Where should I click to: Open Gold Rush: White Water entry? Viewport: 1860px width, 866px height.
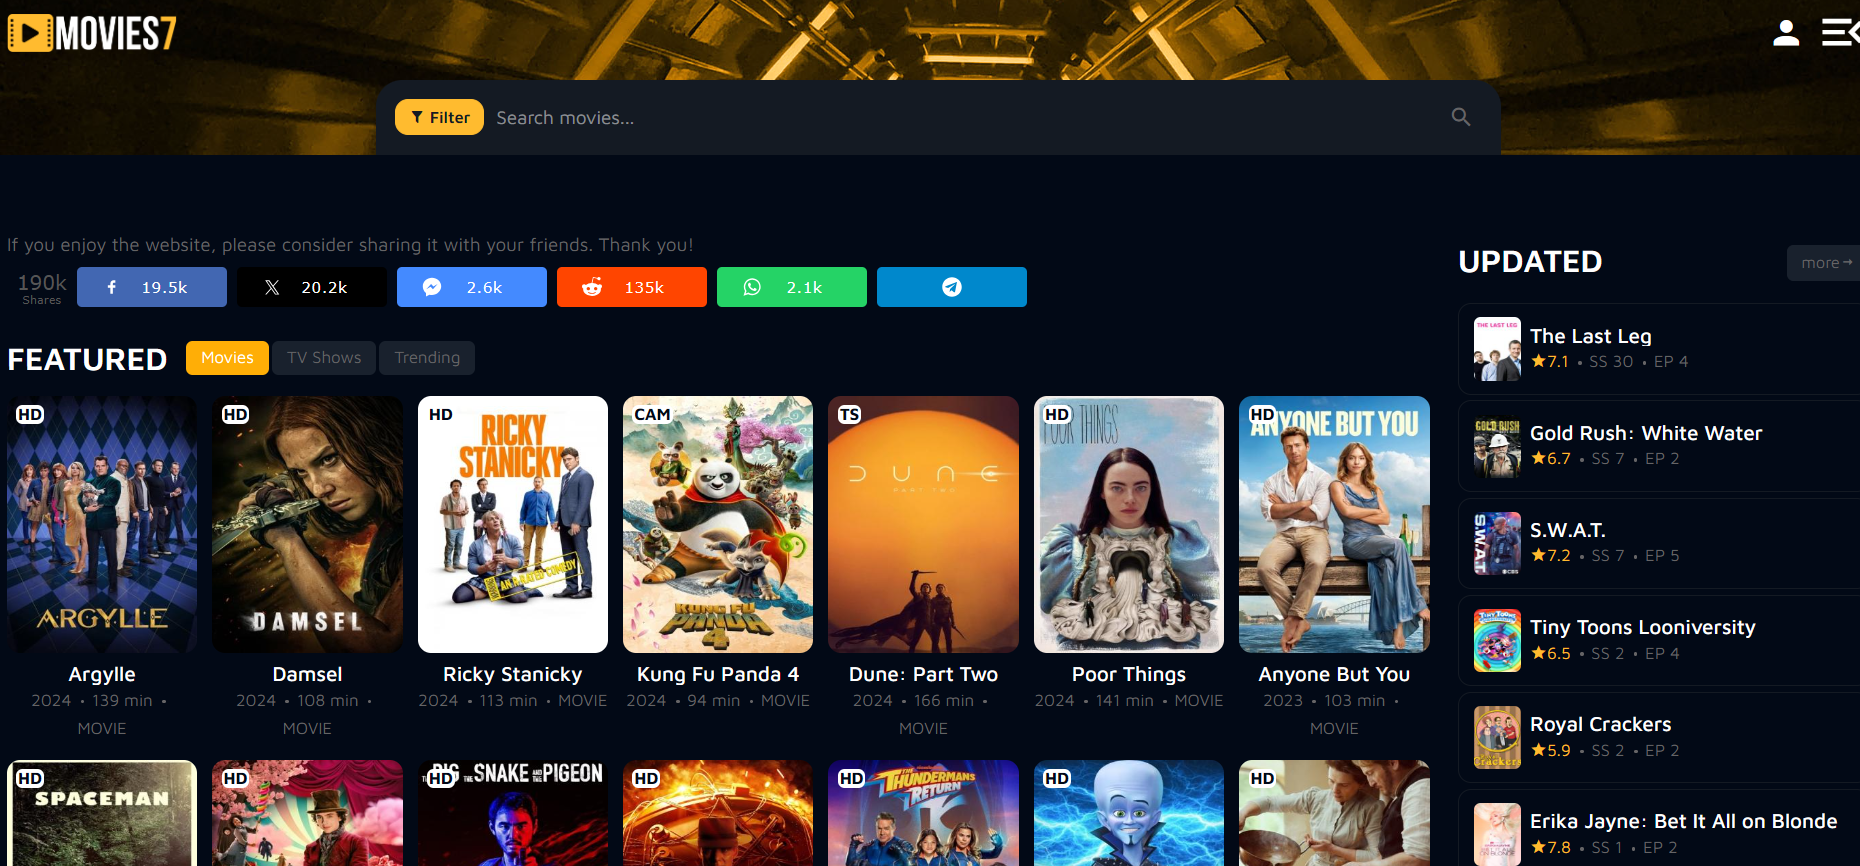pyautogui.click(x=1659, y=446)
